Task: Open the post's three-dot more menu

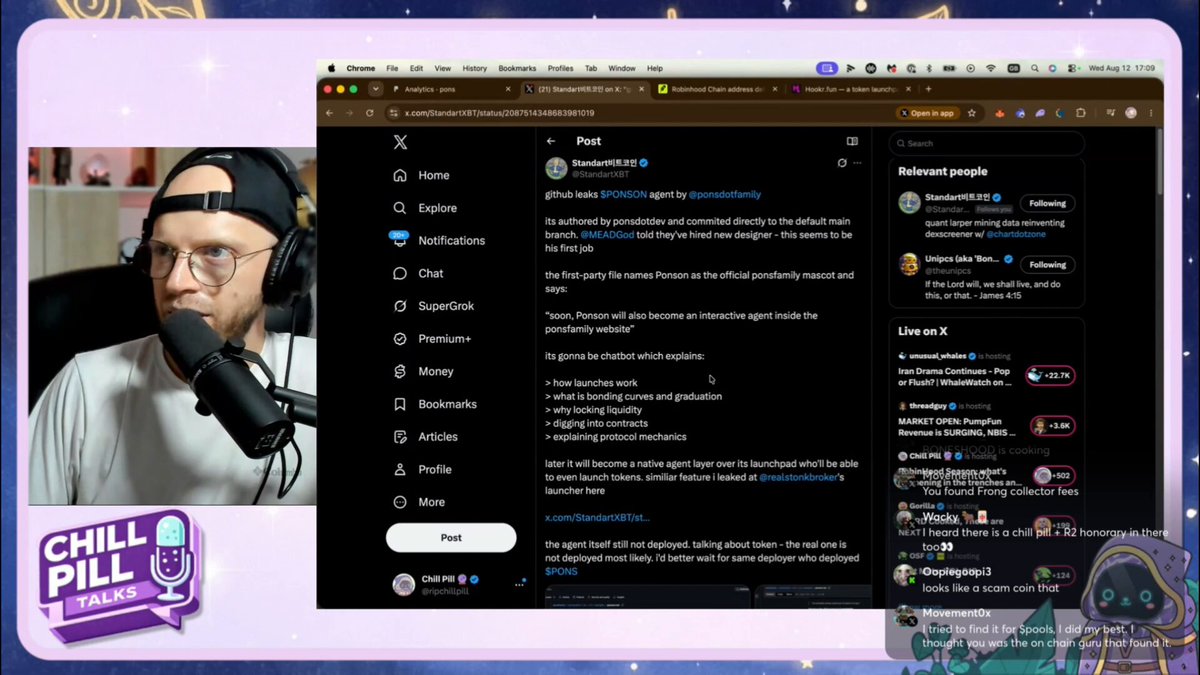Action: click(x=857, y=162)
